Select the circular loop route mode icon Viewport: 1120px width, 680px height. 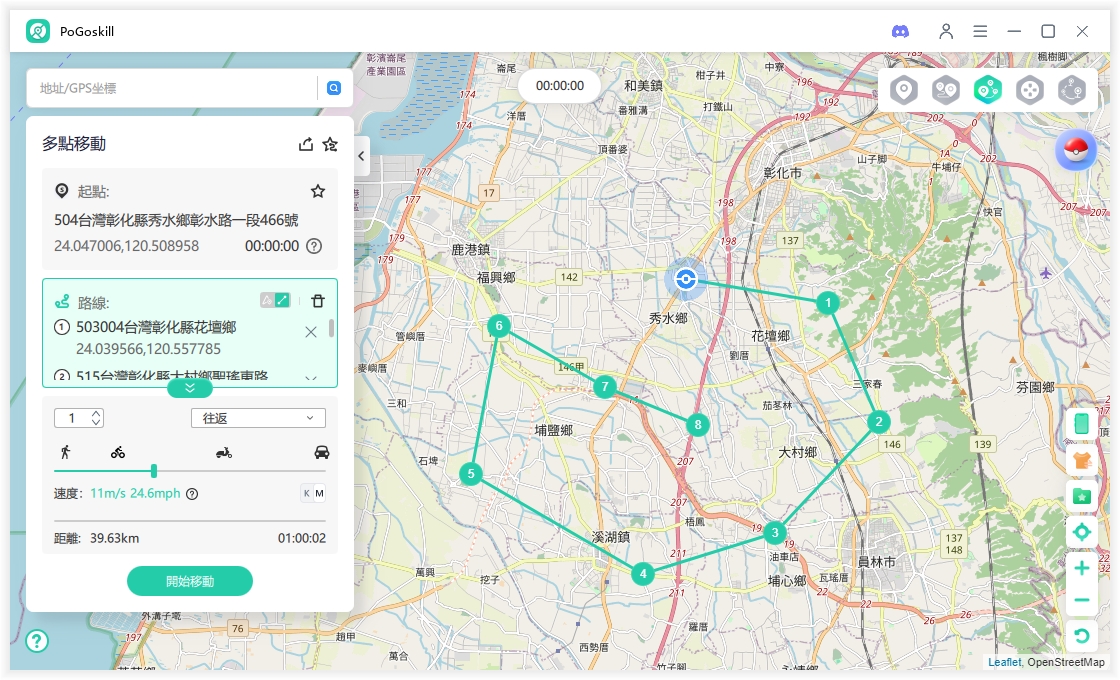pyautogui.click(x=1072, y=91)
